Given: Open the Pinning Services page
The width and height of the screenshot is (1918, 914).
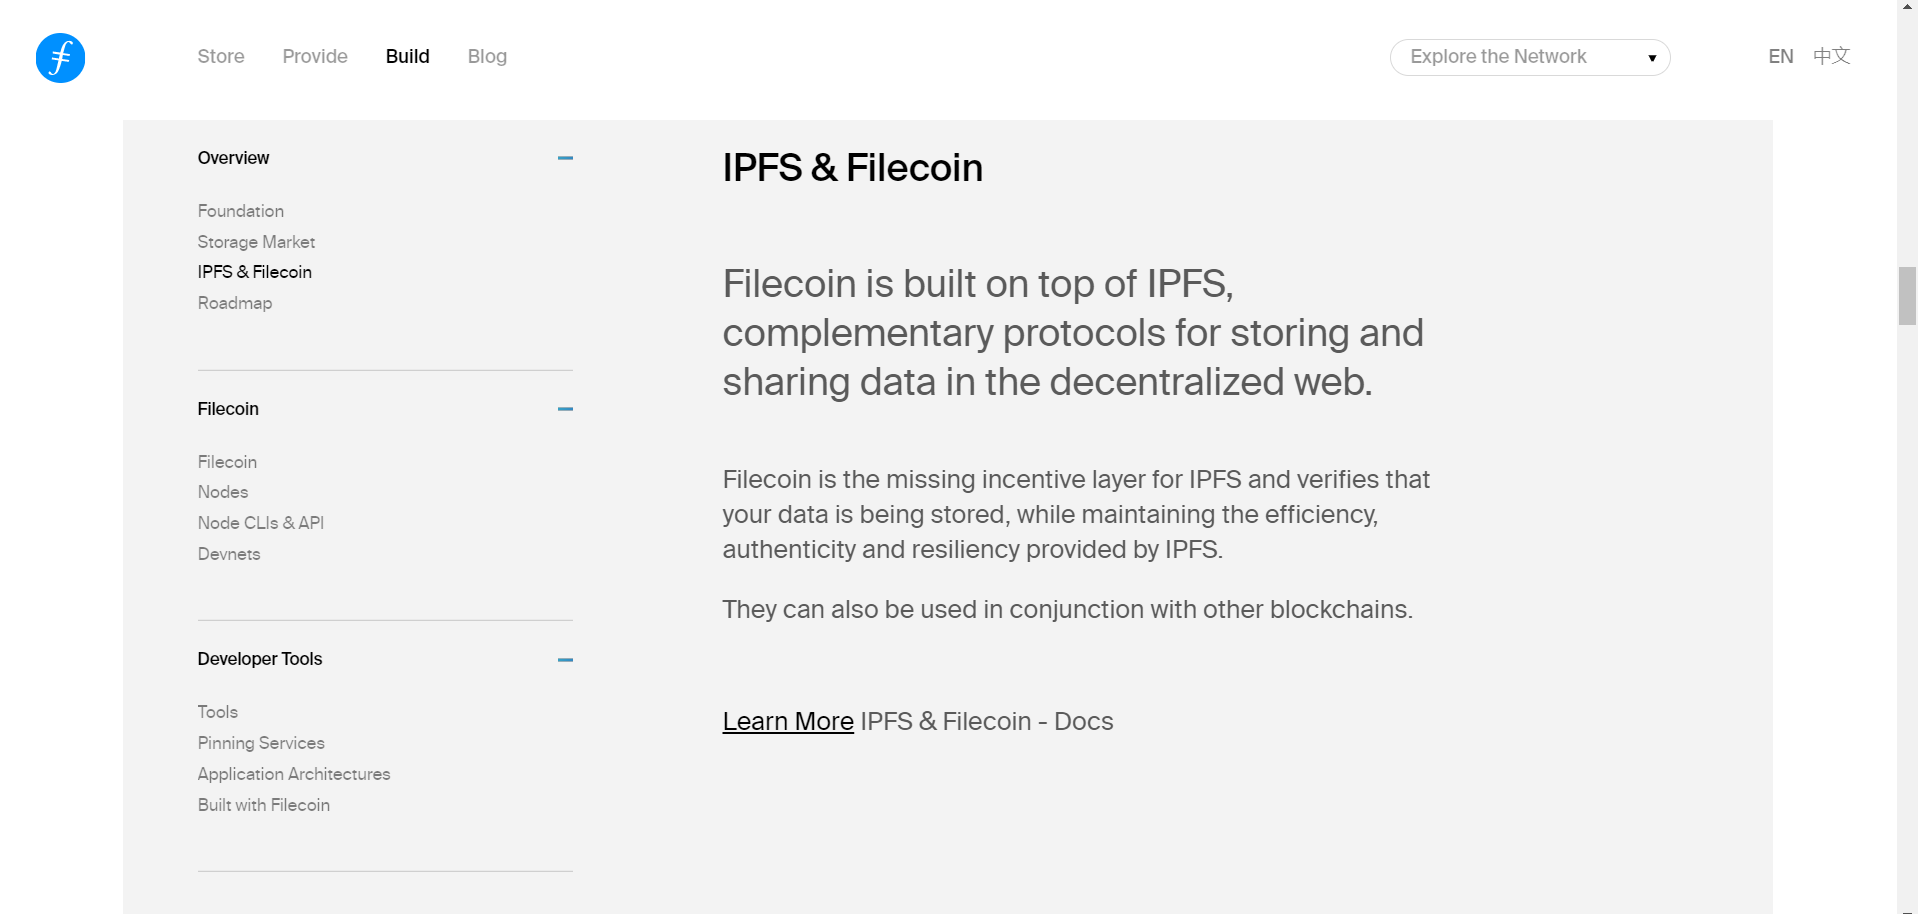Looking at the screenshot, I should coord(261,743).
